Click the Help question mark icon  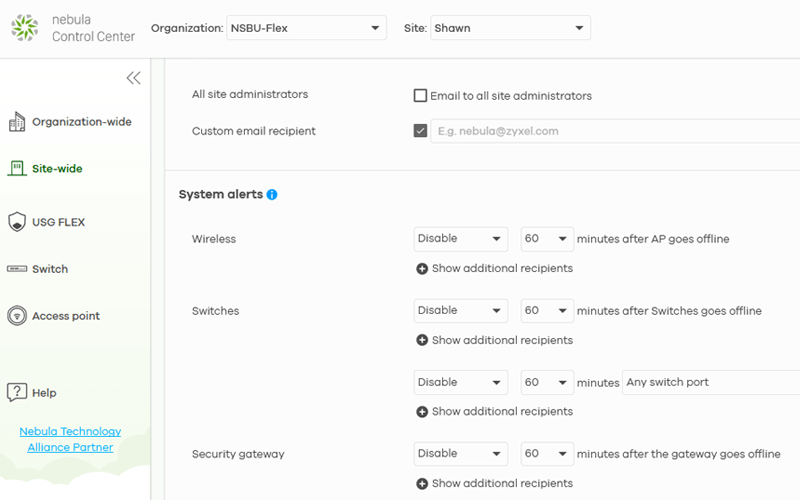(x=17, y=392)
